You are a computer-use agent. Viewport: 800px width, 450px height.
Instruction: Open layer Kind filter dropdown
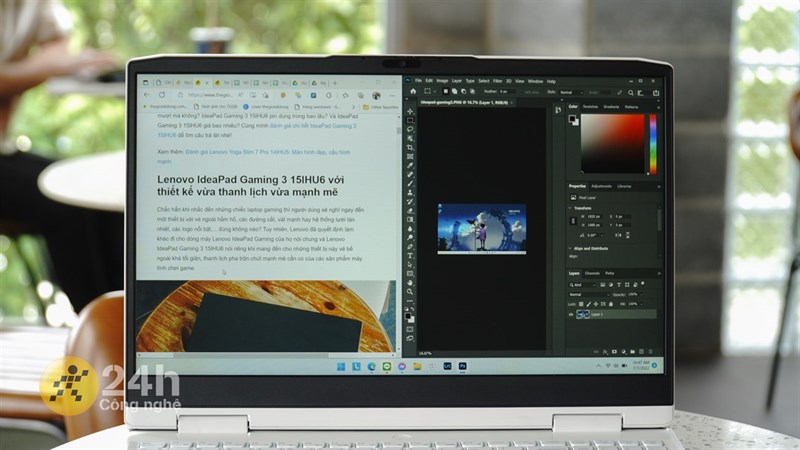(583, 285)
